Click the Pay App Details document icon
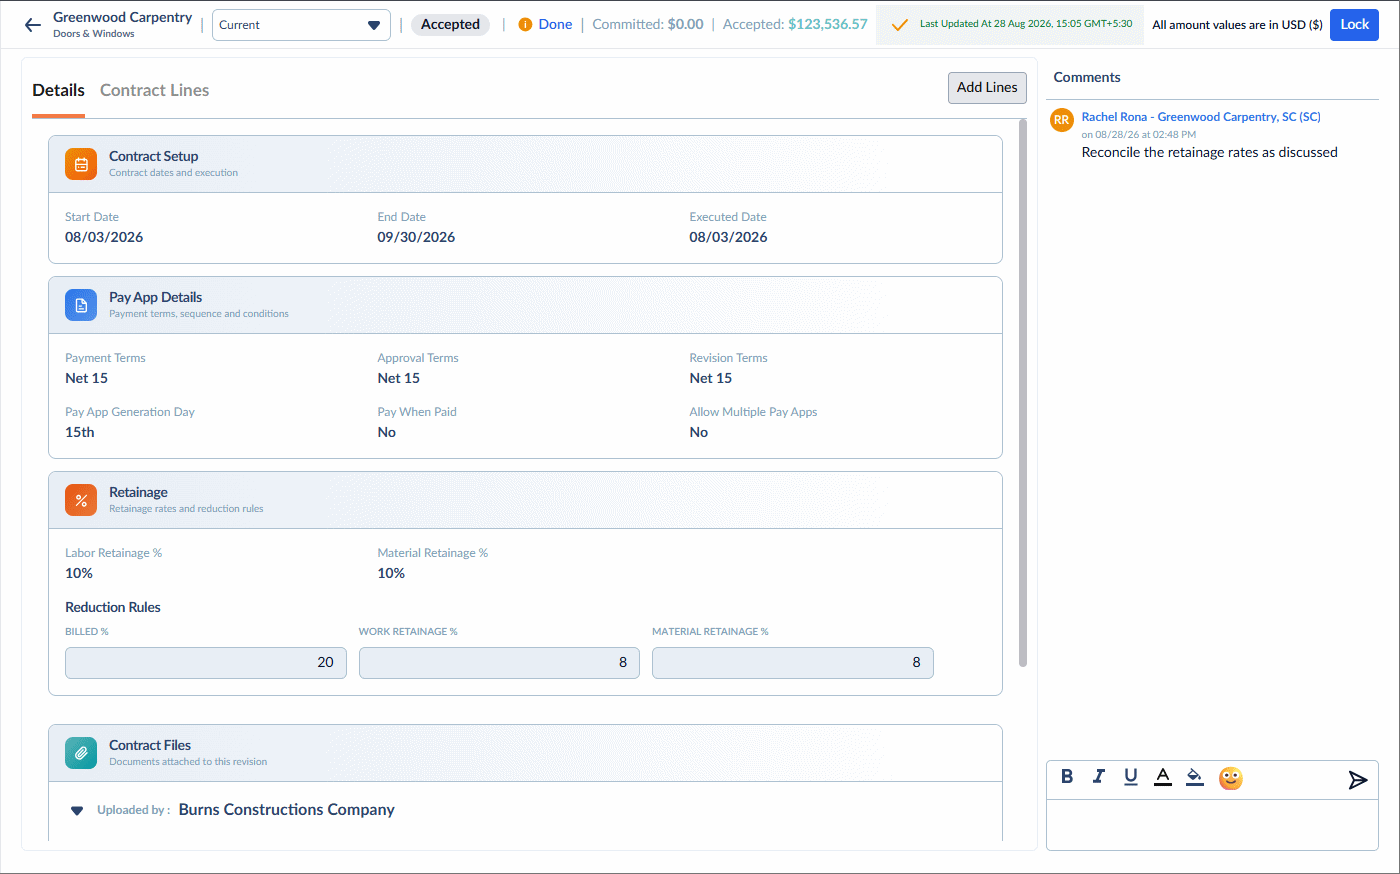Screen dimensions: 1400x874 pyautogui.click(x=81, y=305)
